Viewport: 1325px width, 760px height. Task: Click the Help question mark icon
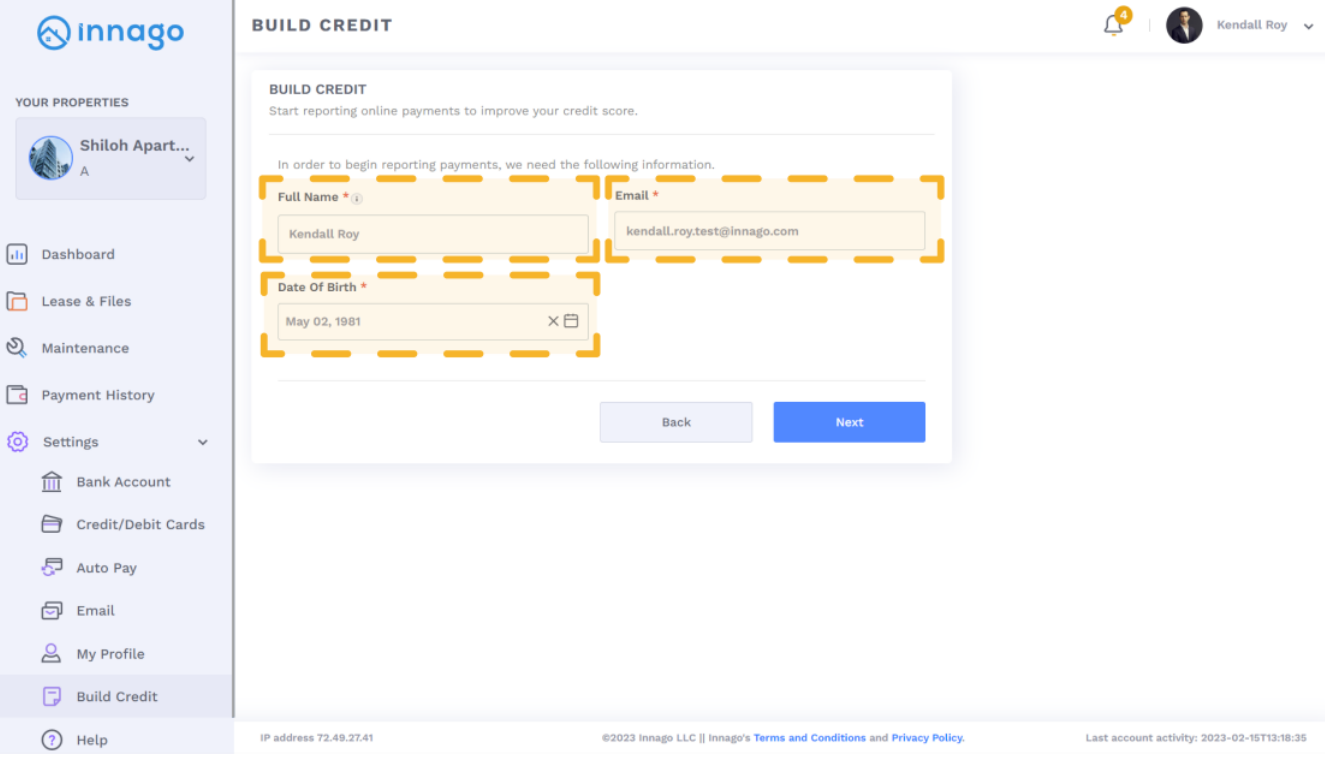51,740
